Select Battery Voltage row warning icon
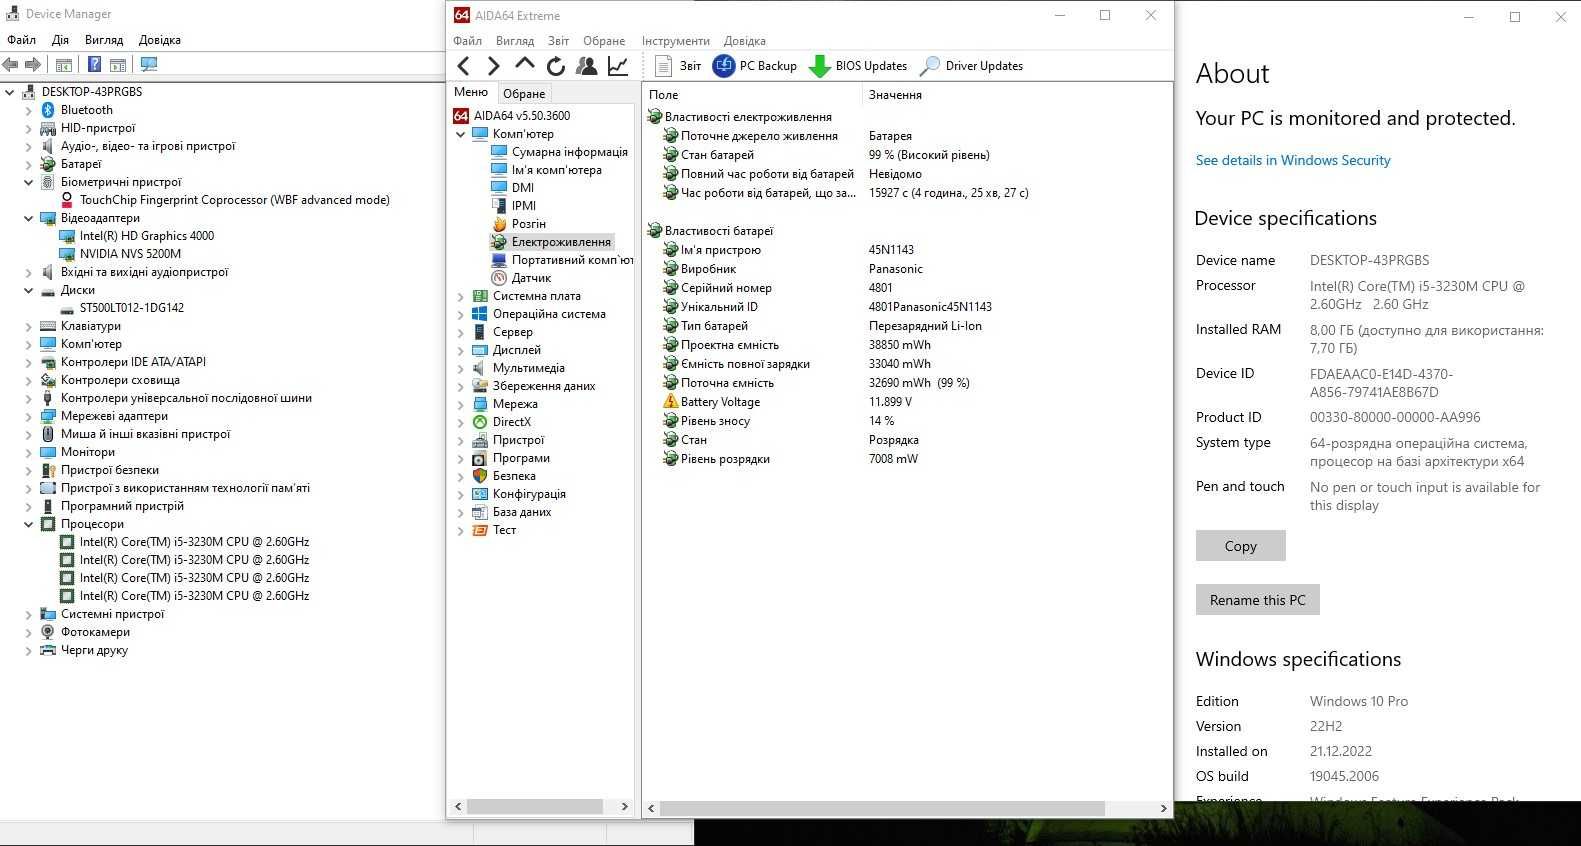 click(x=671, y=402)
